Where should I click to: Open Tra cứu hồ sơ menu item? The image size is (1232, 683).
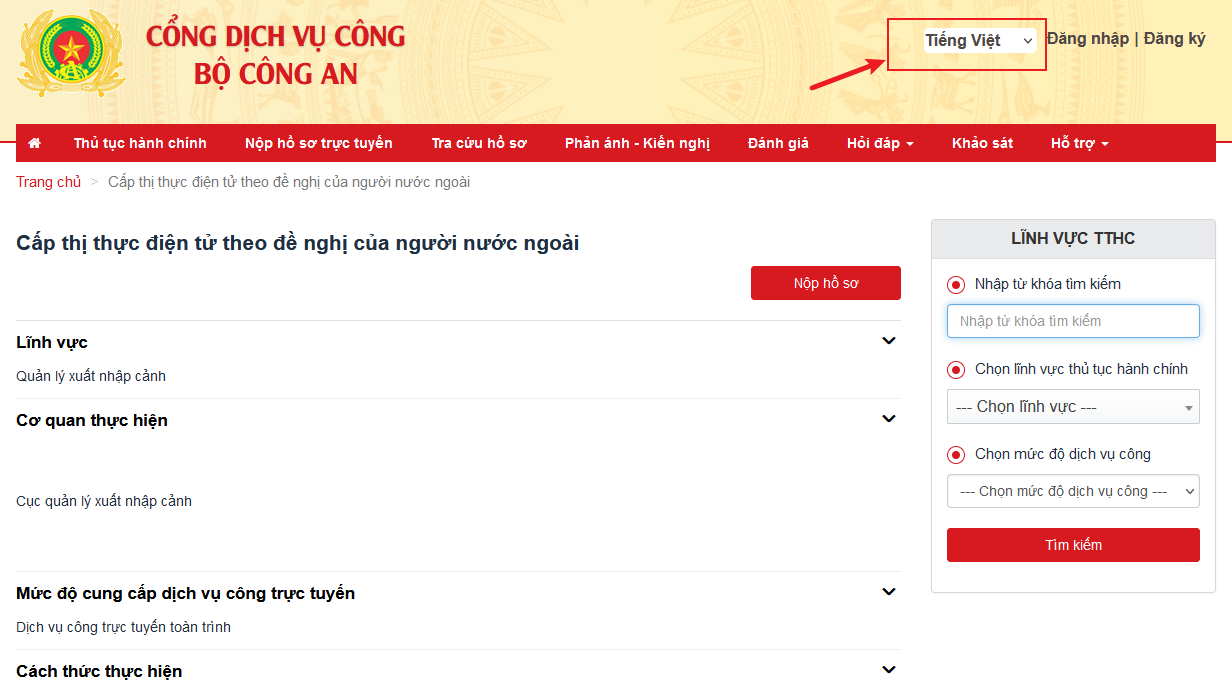point(479,144)
